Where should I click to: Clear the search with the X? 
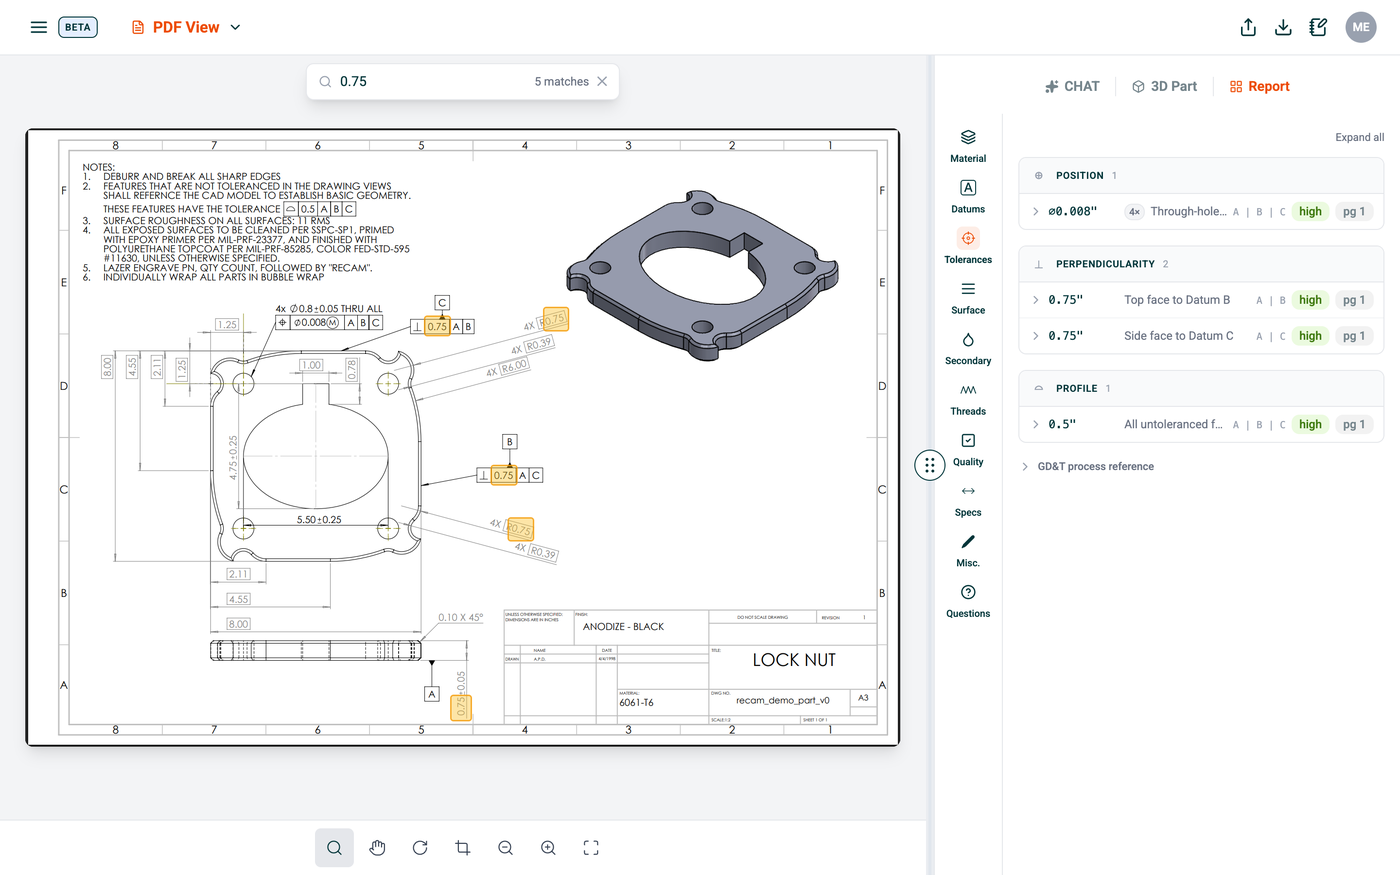(602, 82)
